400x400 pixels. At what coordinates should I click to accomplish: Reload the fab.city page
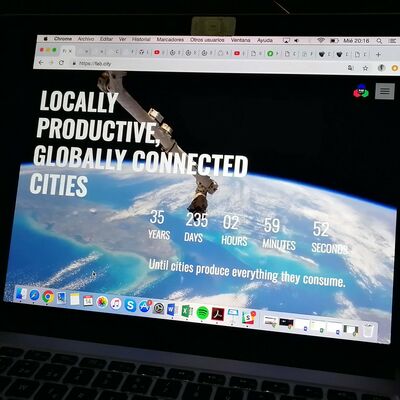pos(61,63)
